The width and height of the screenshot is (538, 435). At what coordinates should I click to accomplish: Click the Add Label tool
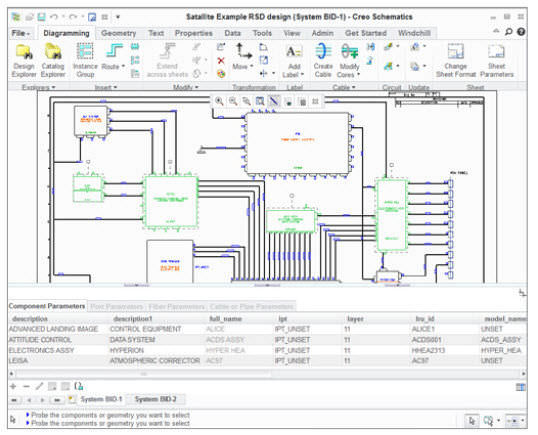[x=293, y=60]
